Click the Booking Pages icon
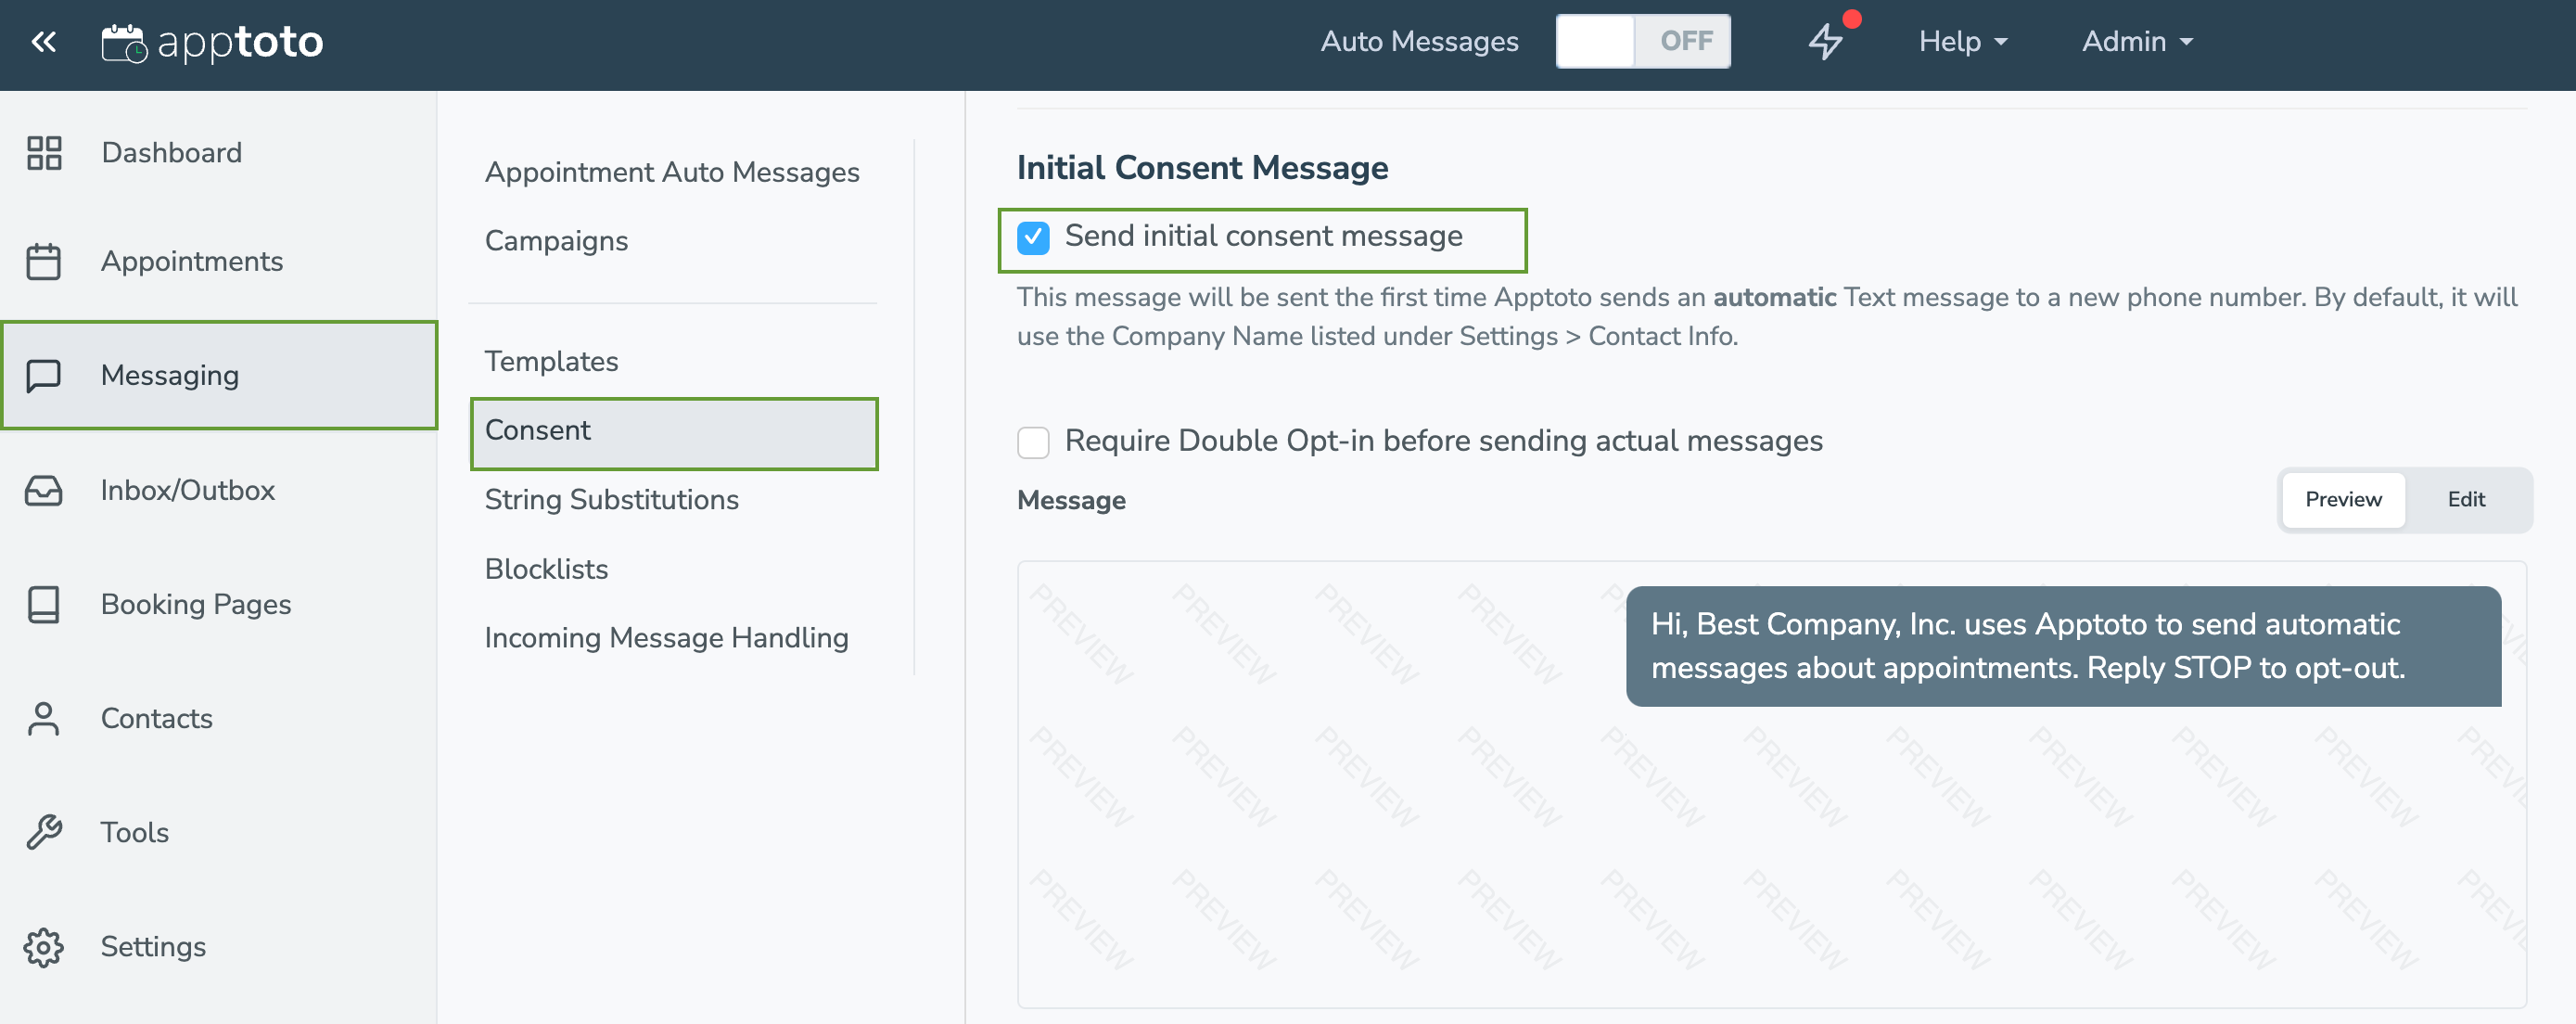The width and height of the screenshot is (2576, 1024). [x=45, y=603]
